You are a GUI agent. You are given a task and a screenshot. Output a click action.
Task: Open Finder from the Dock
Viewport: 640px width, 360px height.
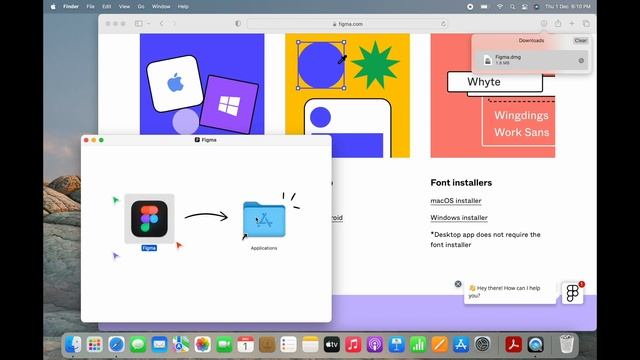pyautogui.click(x=73, y=345)
